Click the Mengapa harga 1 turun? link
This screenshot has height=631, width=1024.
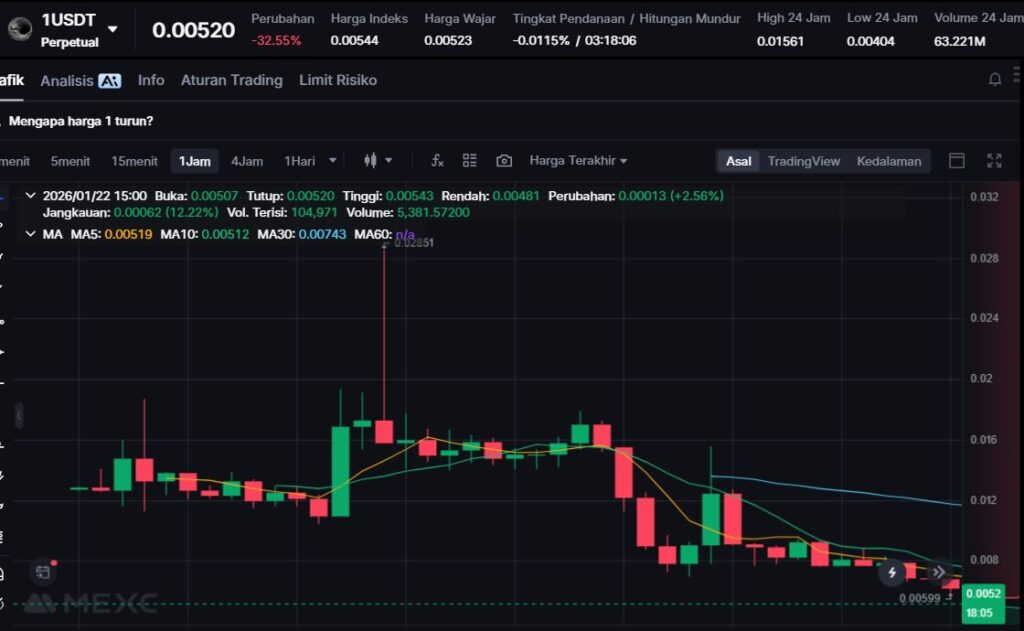(81, 121)
